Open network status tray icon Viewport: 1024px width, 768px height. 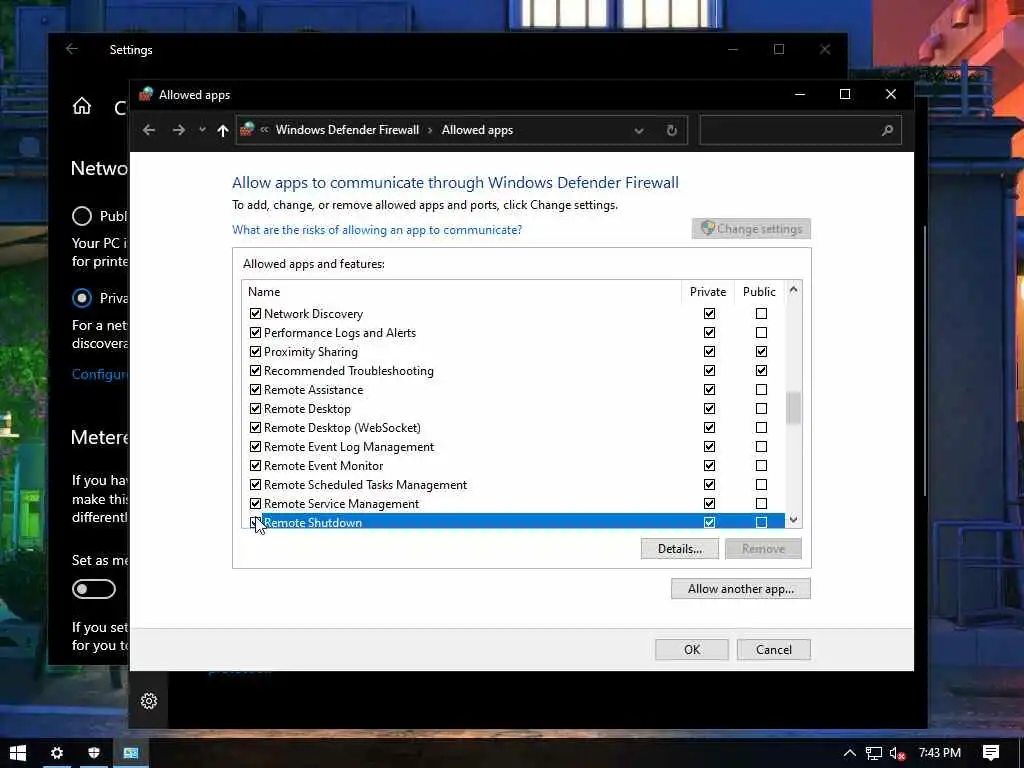pos(874,753)
